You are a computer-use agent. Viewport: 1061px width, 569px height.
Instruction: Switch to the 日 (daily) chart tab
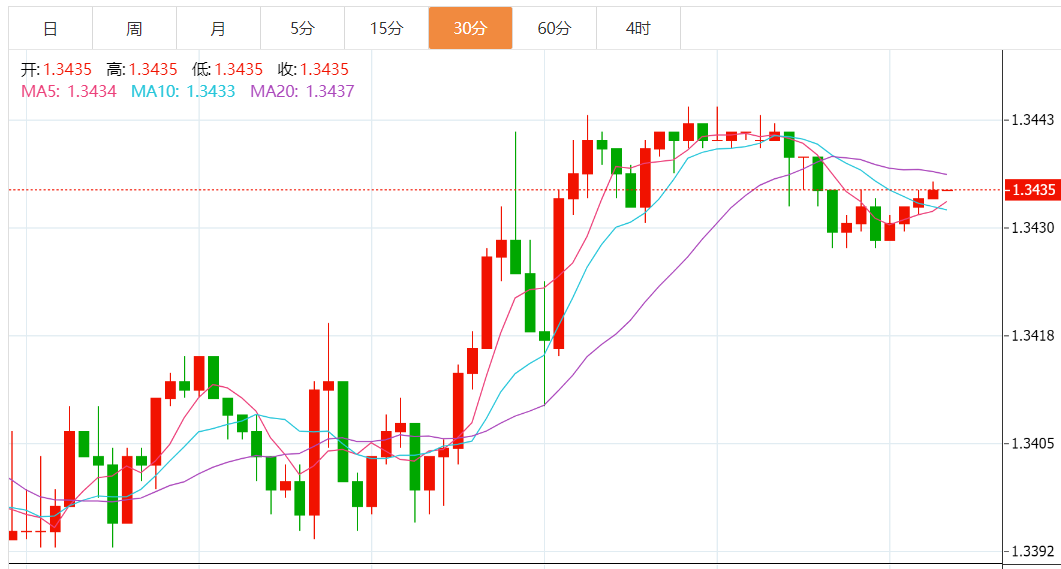(x=50, y=28)
